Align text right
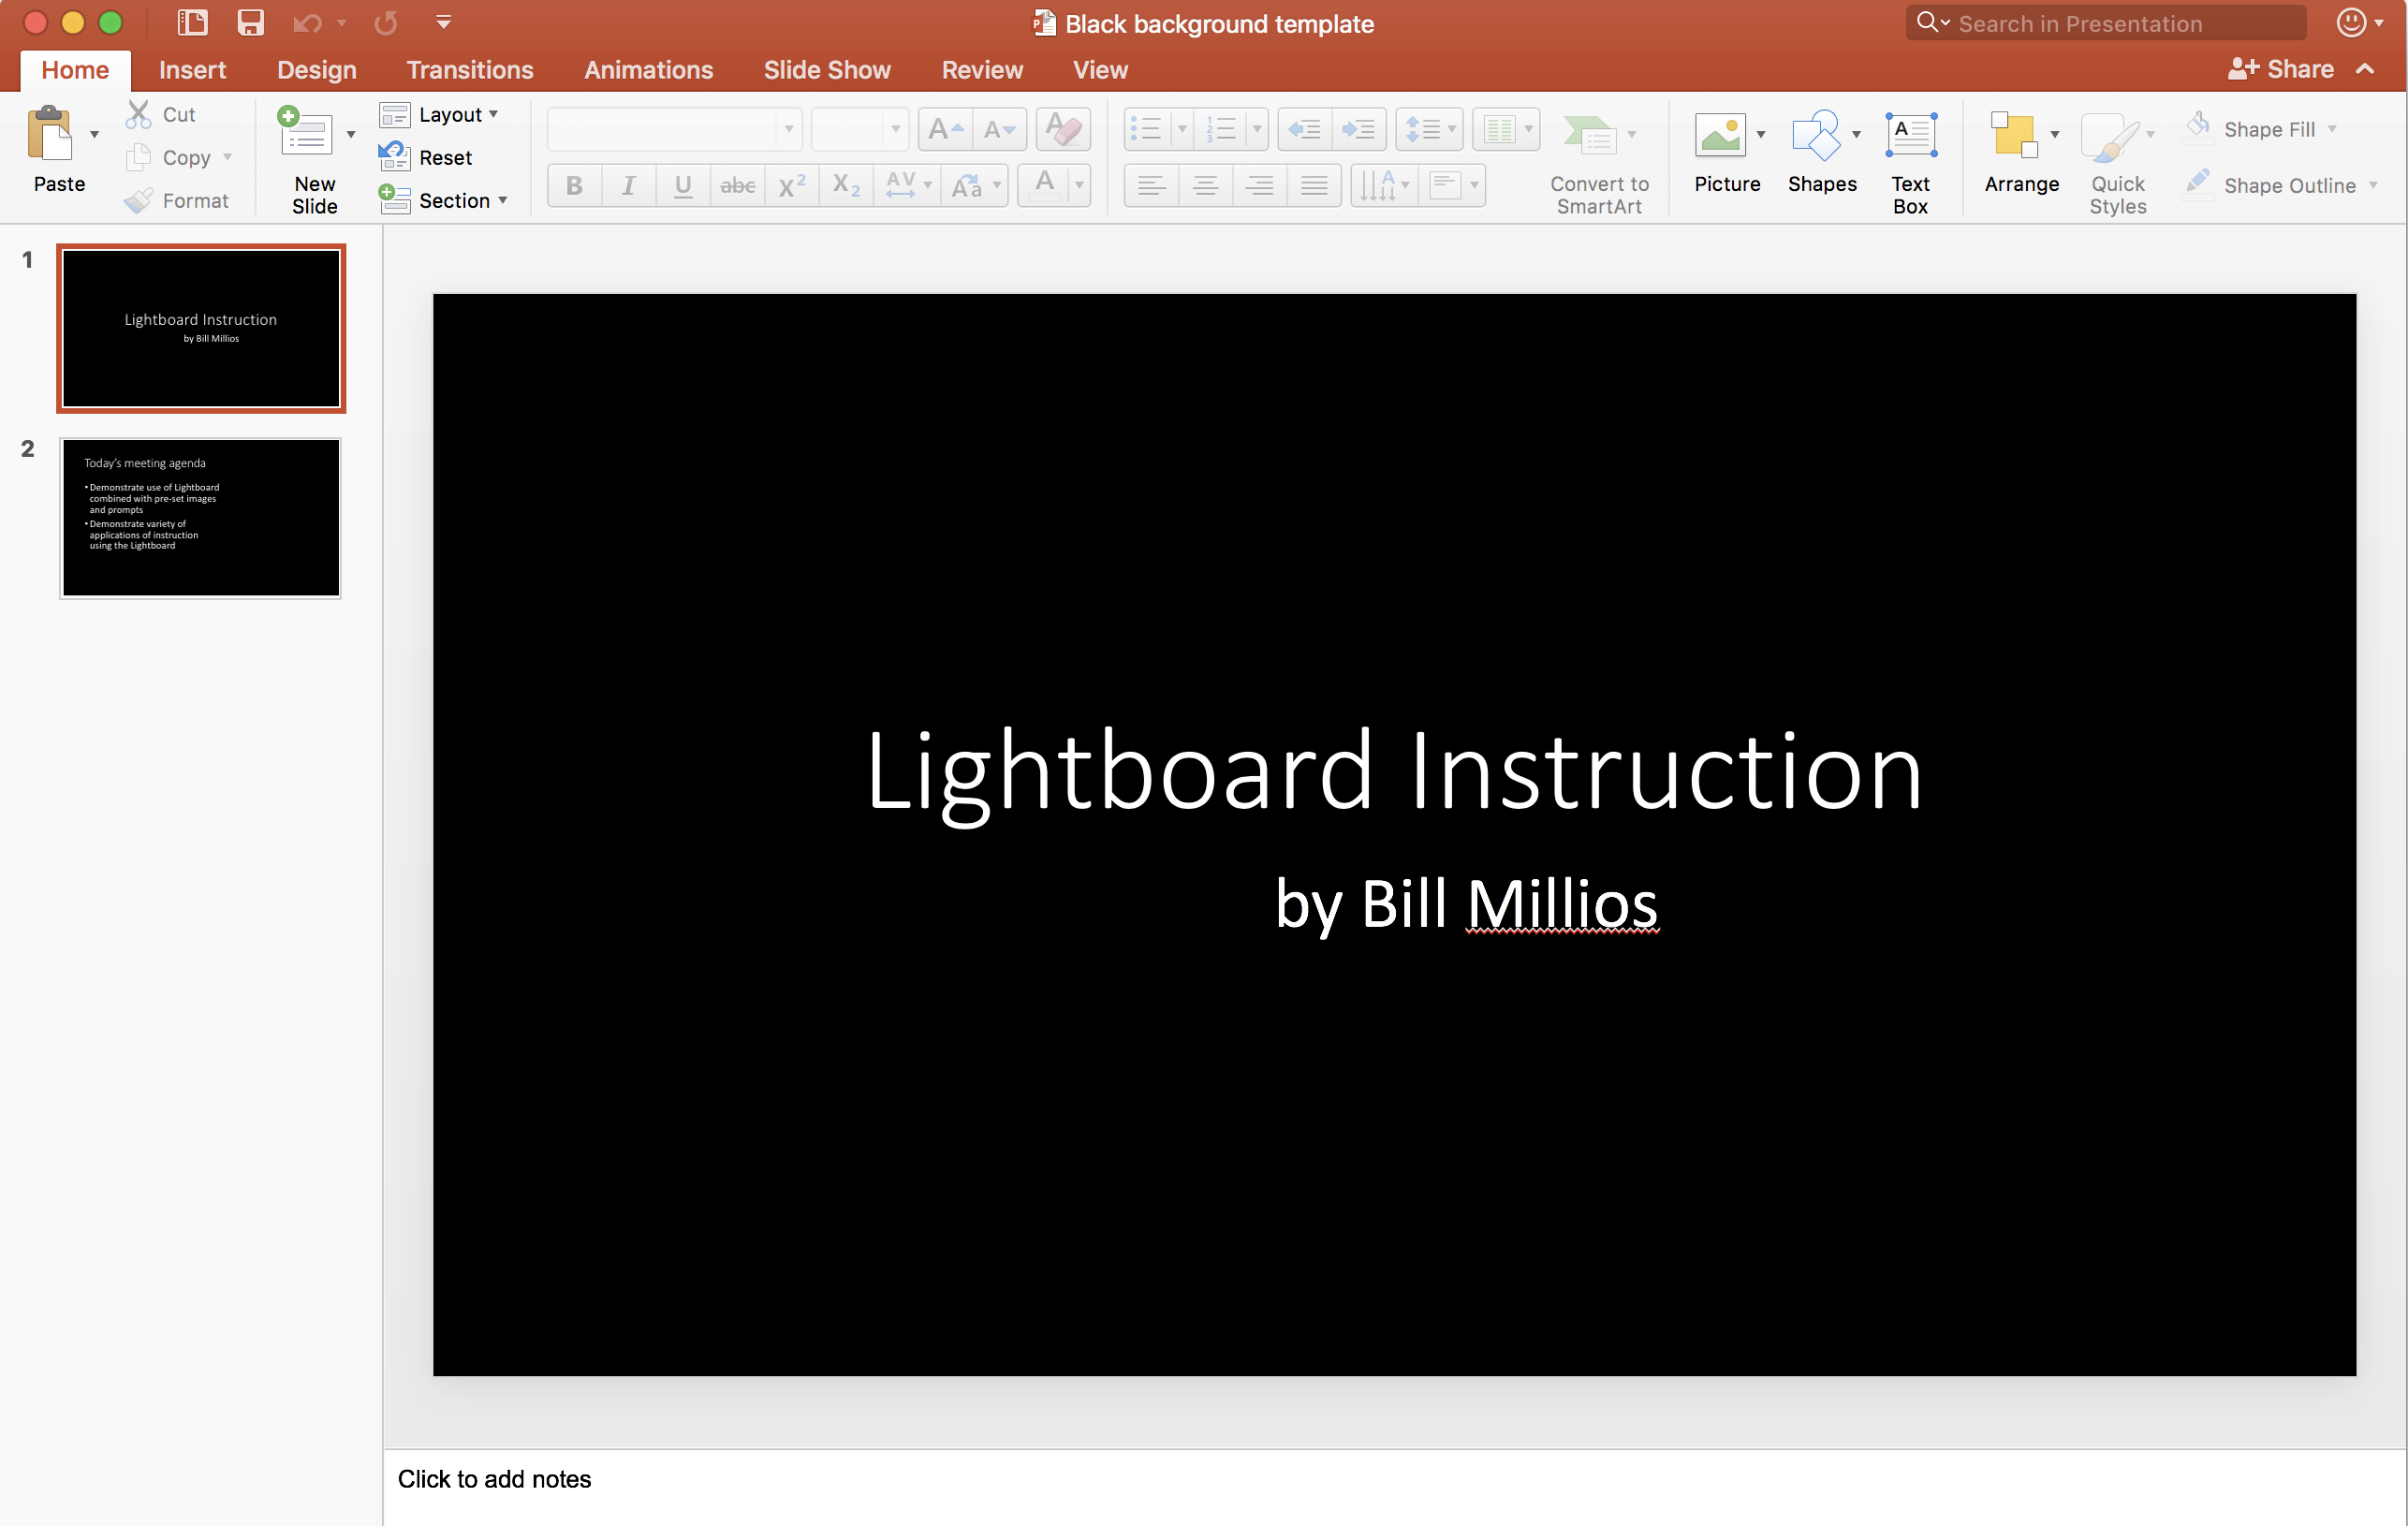 coord(1260,185)
